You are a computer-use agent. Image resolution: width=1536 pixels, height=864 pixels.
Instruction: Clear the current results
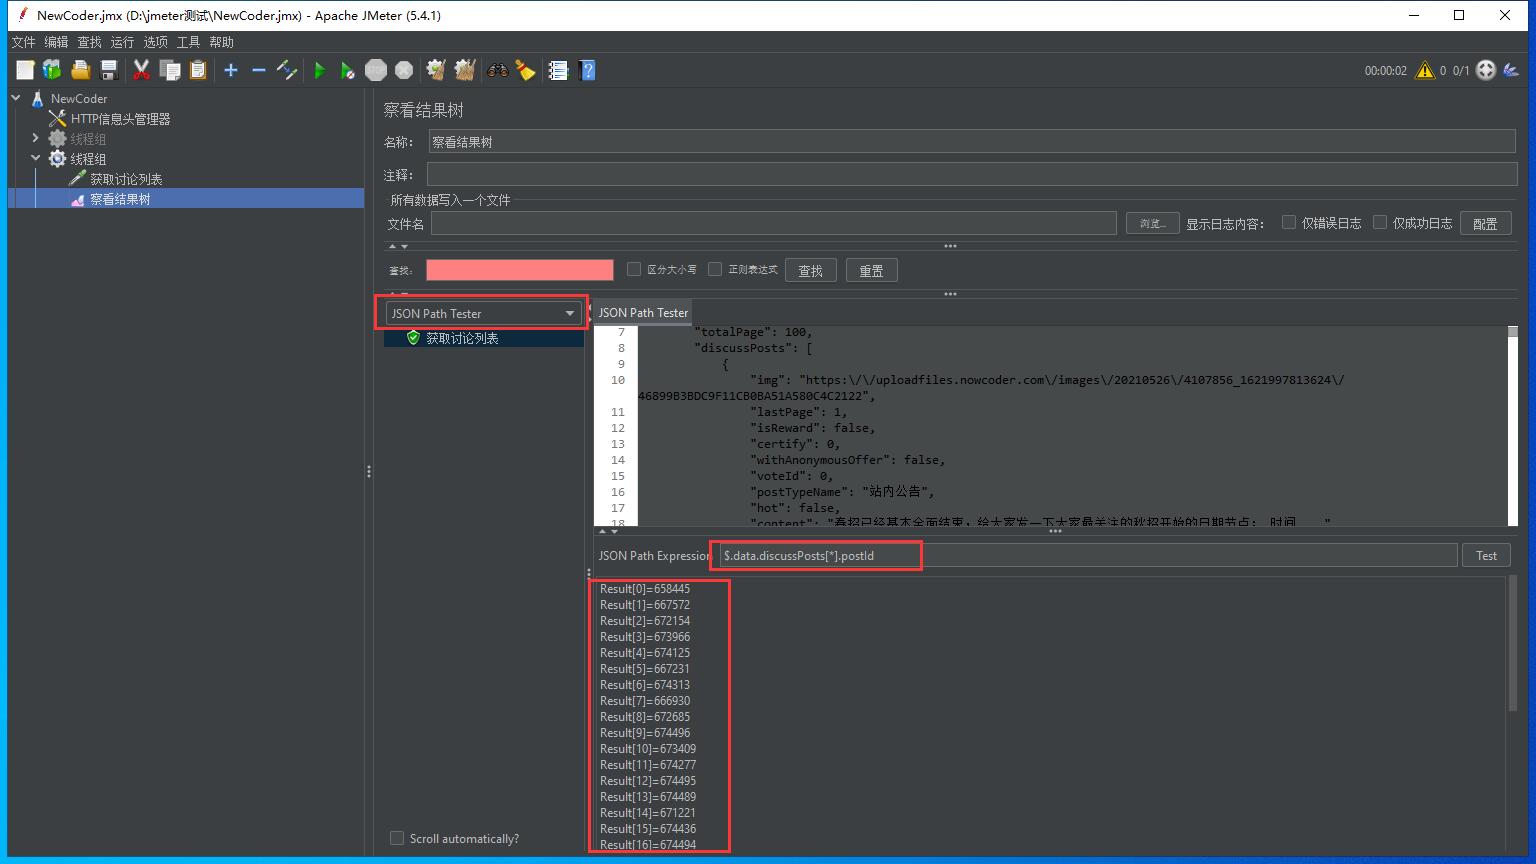436,70
